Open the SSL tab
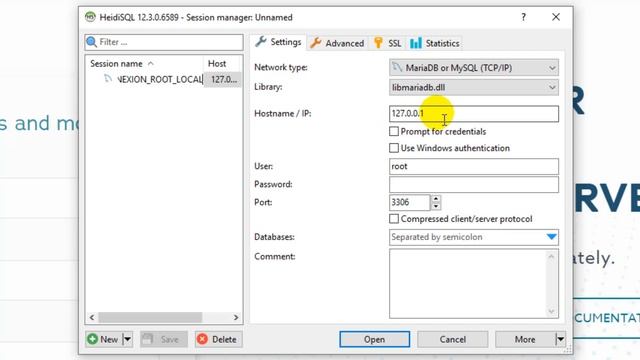 coord(388,43)
